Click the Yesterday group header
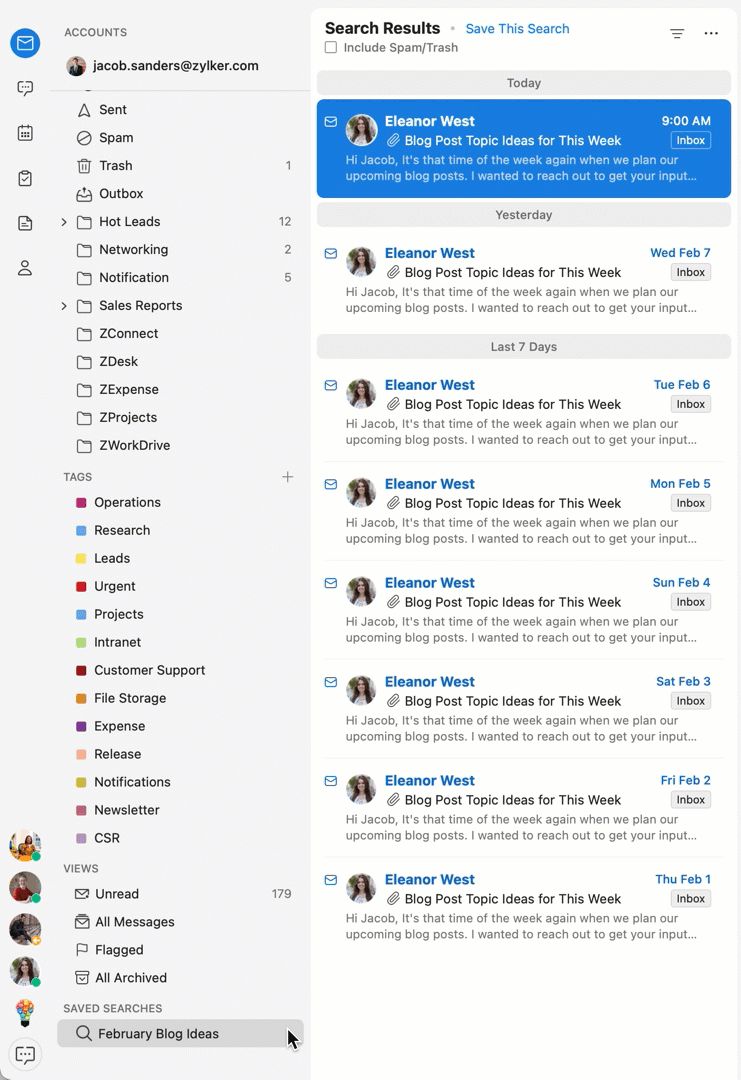The width and height of the screenshot is (741, 1080). click(x=524, y=215)
